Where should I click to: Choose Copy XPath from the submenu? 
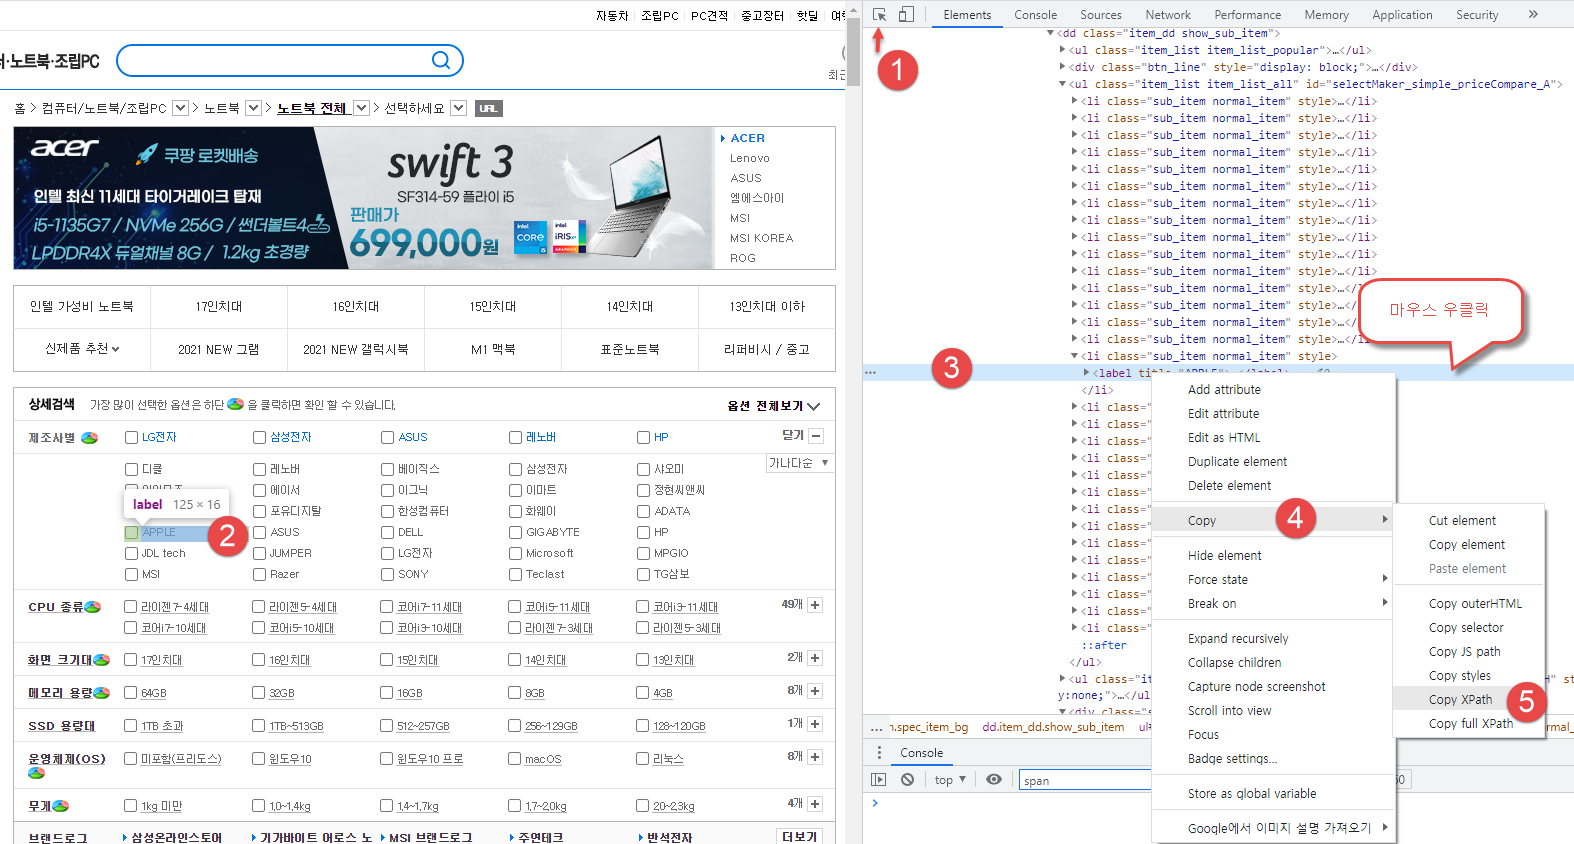(1460, 700)
